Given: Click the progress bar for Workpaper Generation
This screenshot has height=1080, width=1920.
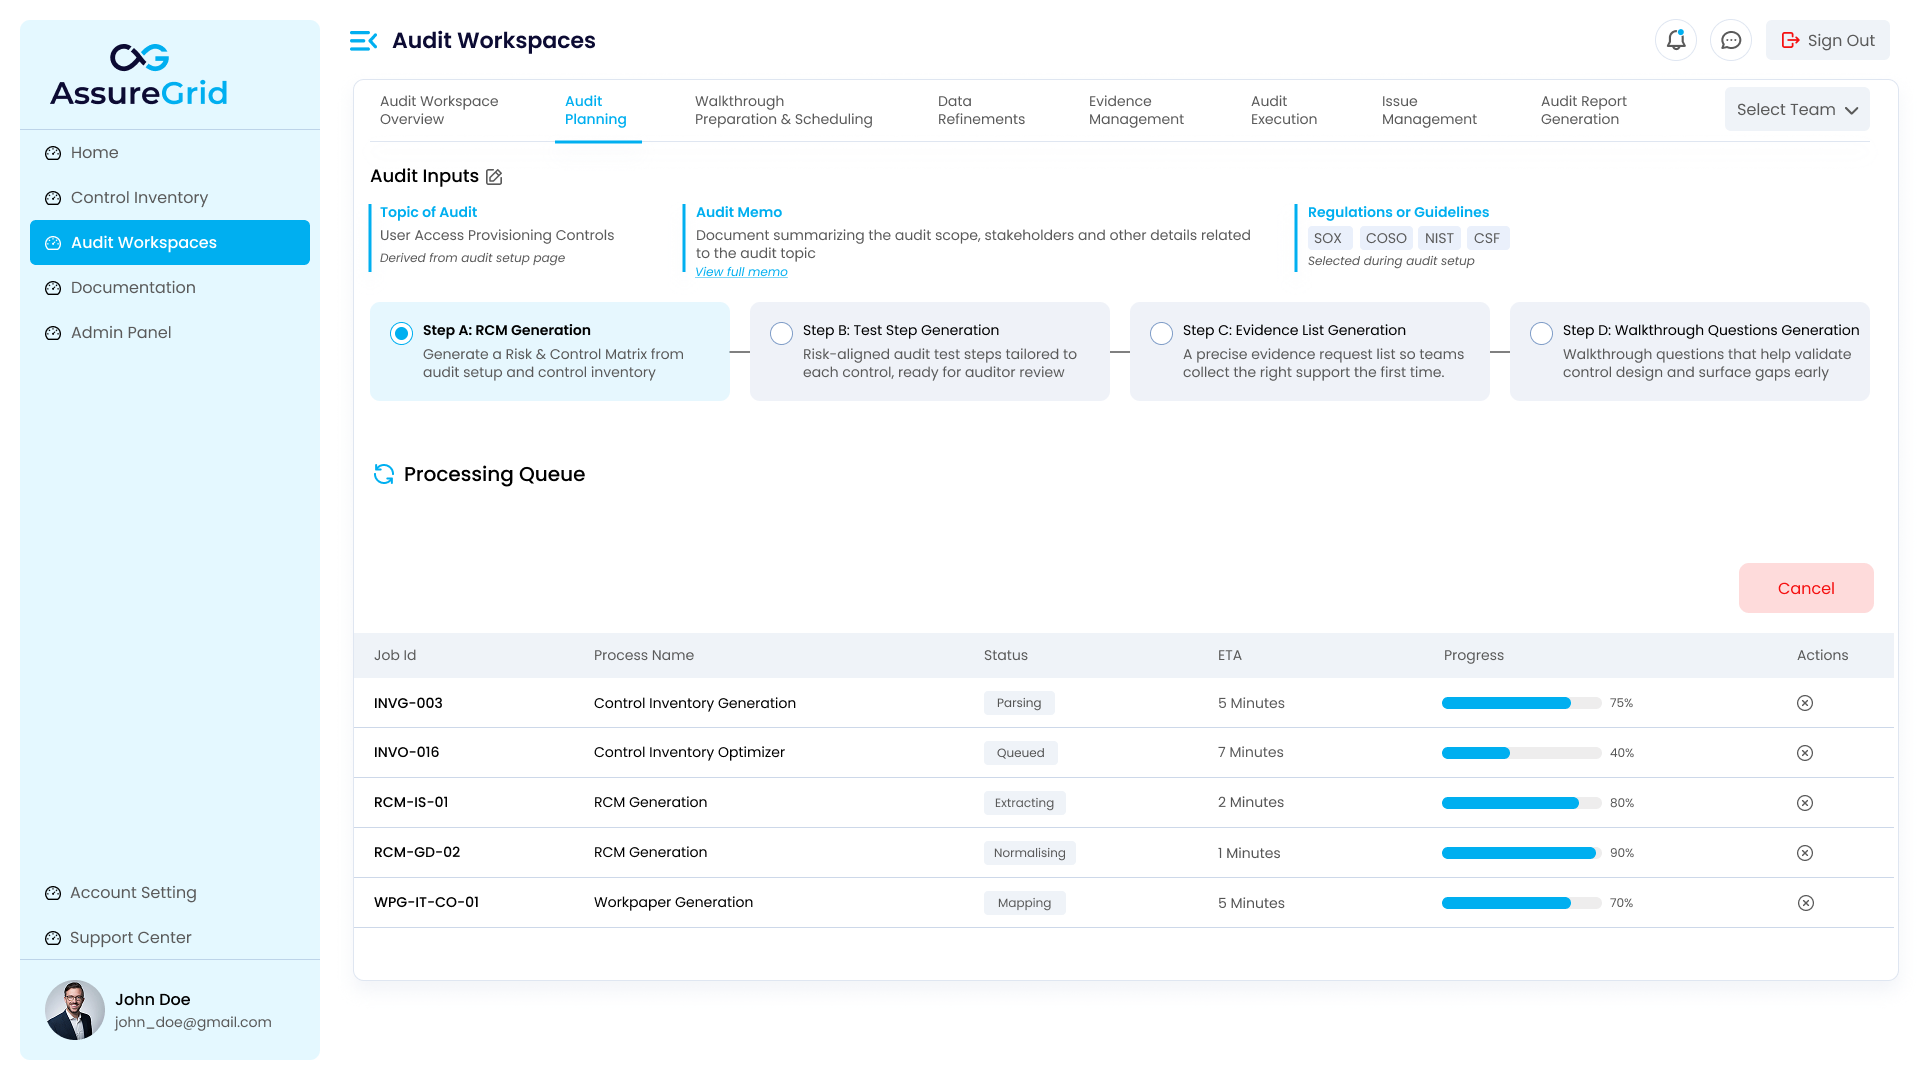Looking at the screenshot, I should [1520, 903].
